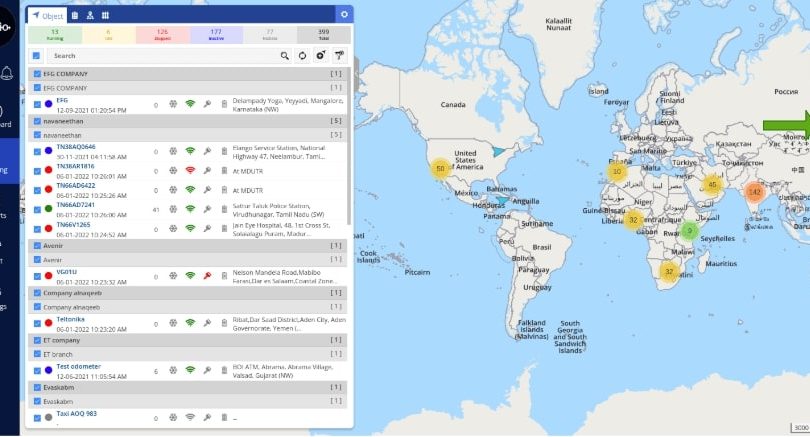Switch to the Object tab
810x437 pixels.
tap(46, 16)
